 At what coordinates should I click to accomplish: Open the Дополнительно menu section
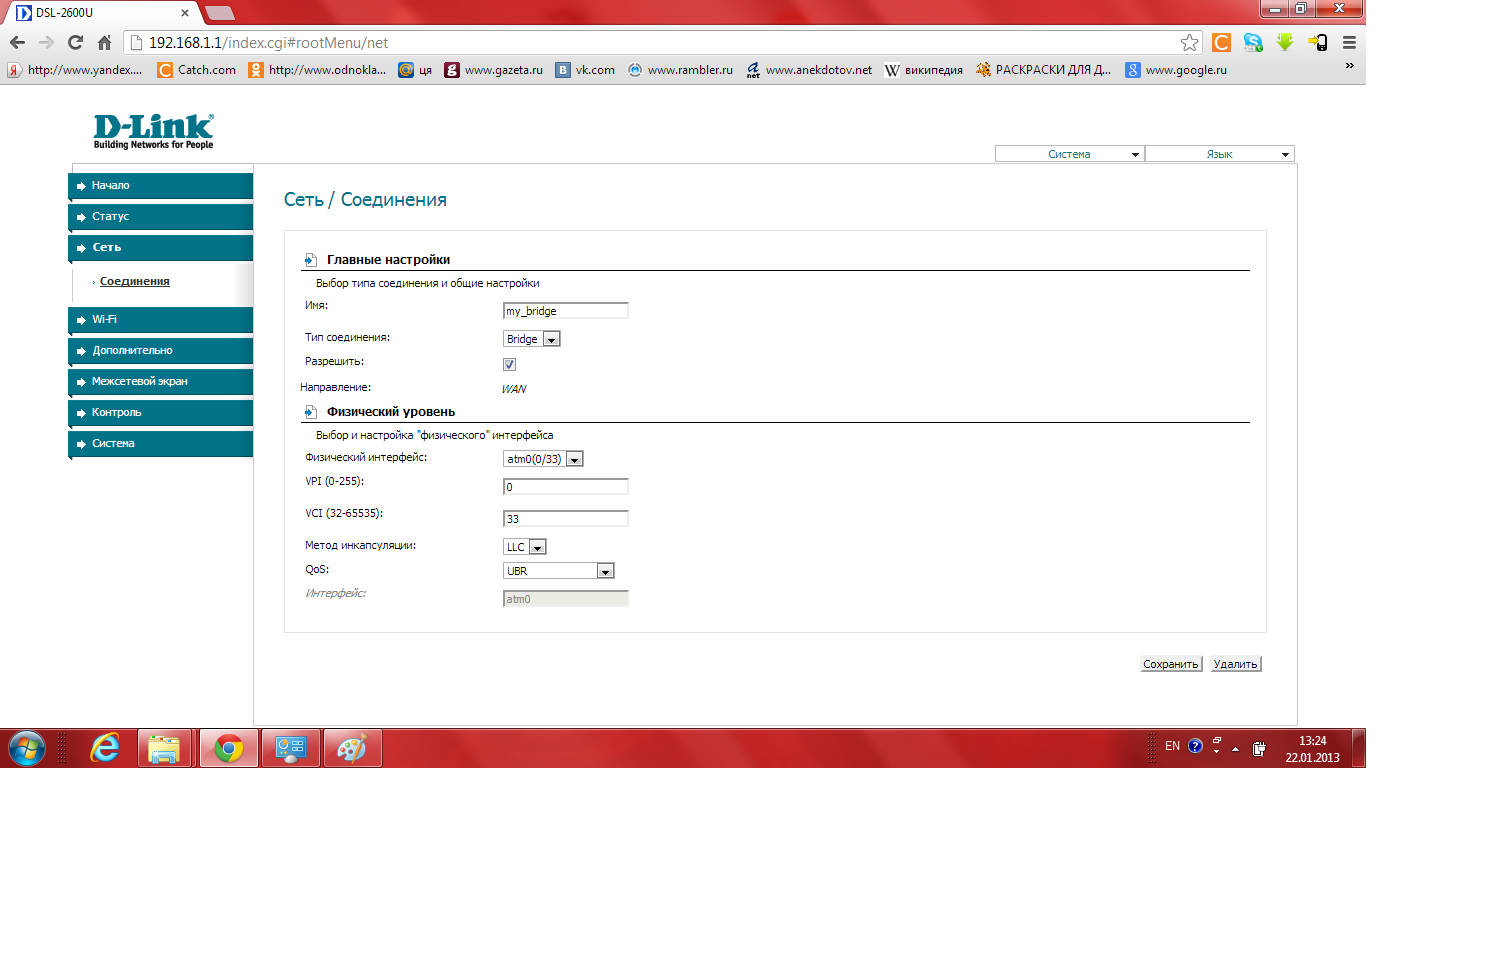click(x=161, y=351)
